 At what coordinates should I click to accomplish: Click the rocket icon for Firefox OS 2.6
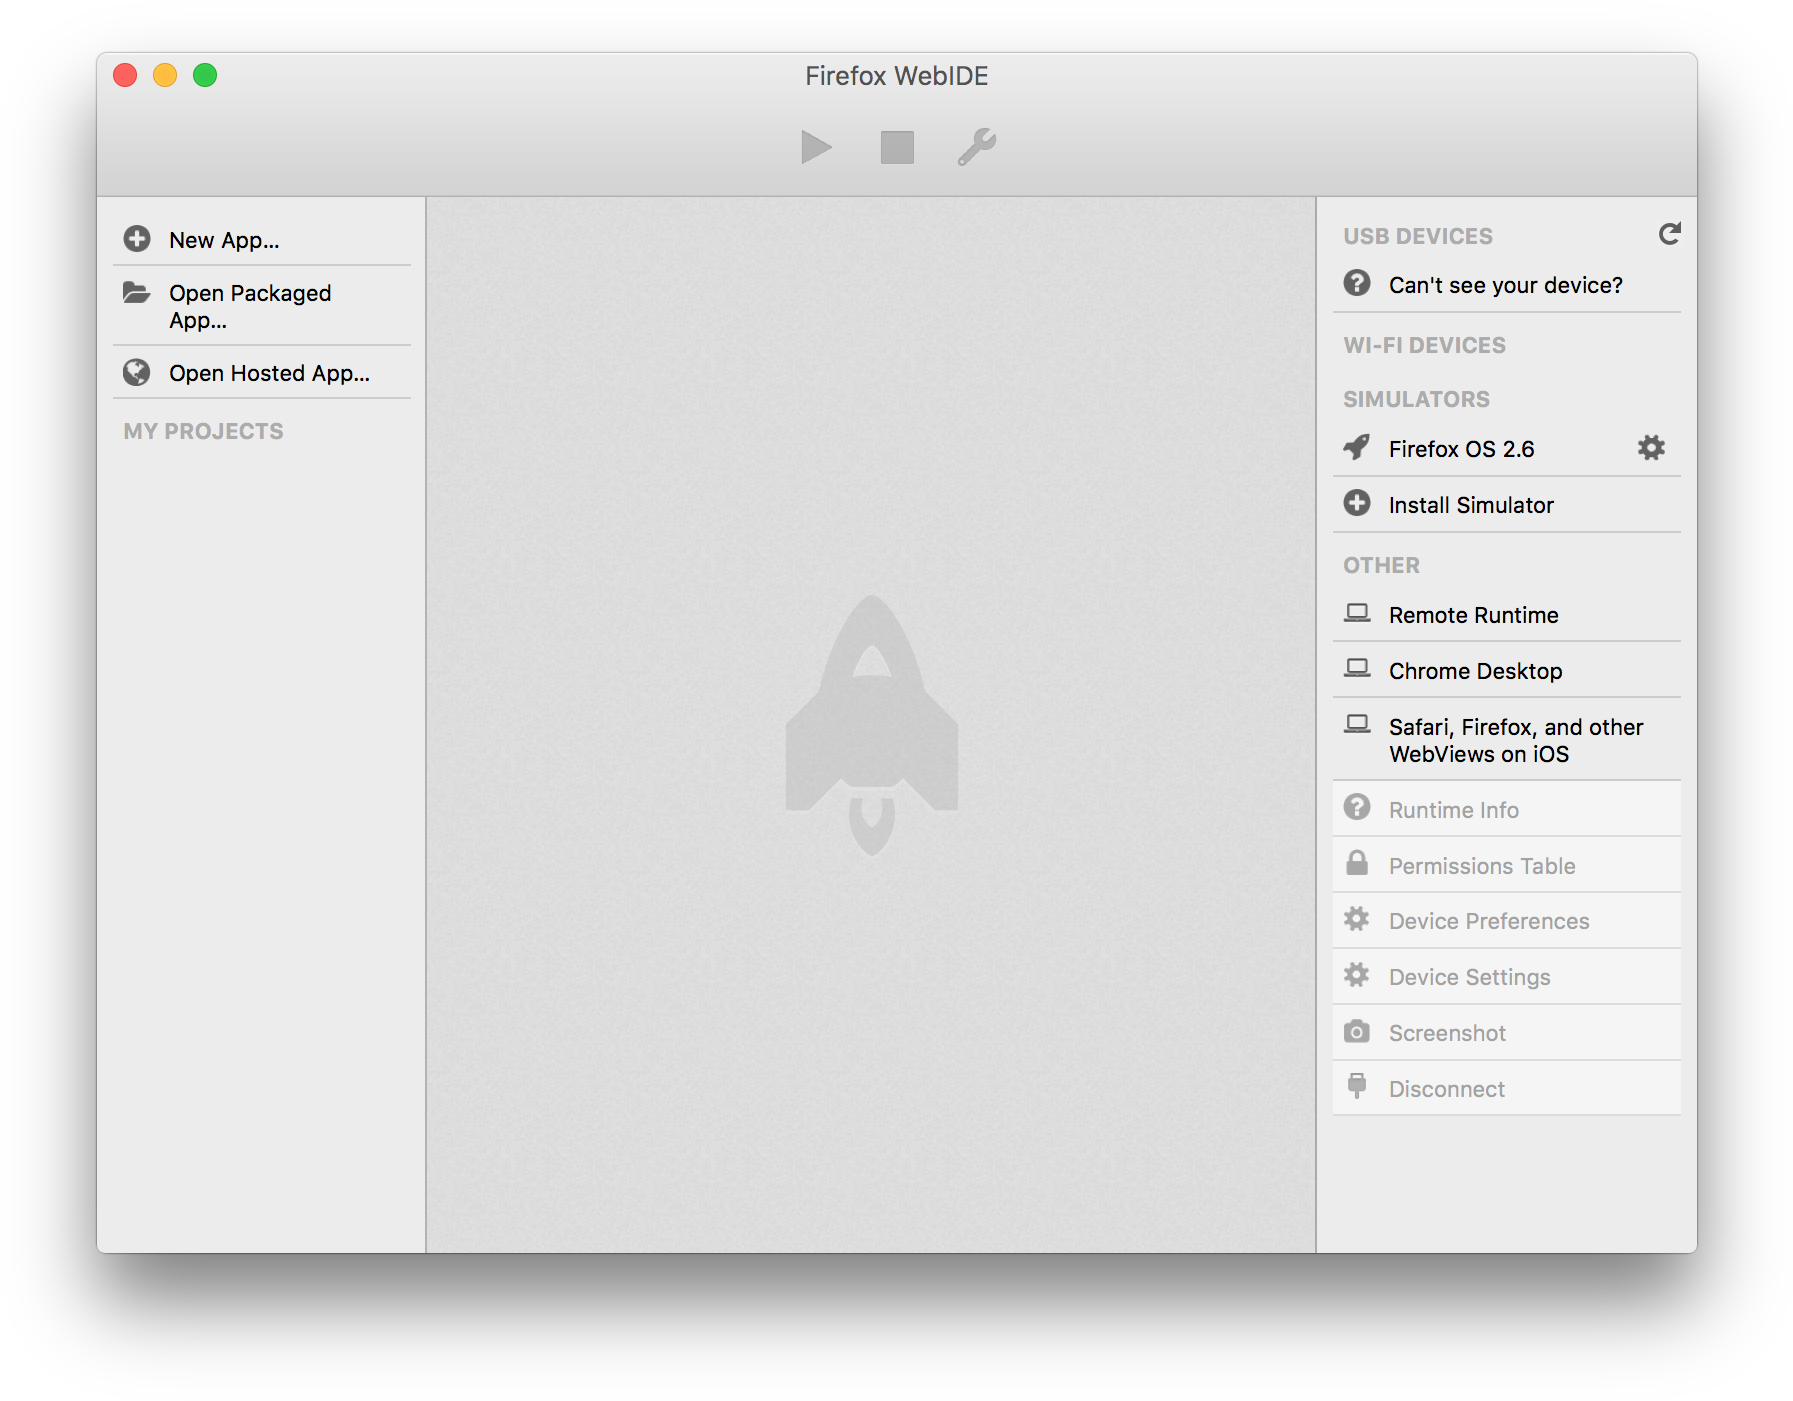1357,447
